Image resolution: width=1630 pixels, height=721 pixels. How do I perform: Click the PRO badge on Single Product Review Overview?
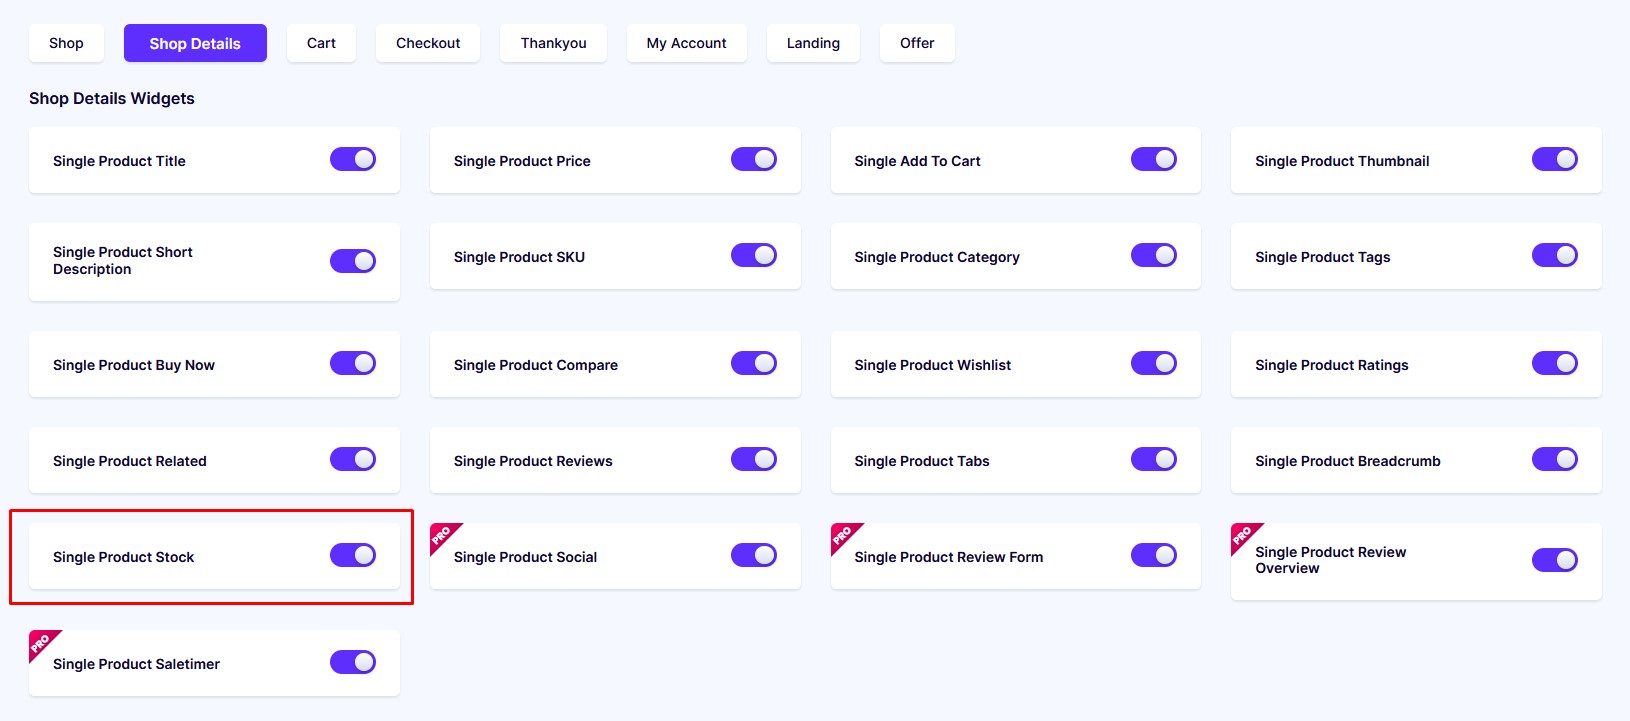point(1243,536)
